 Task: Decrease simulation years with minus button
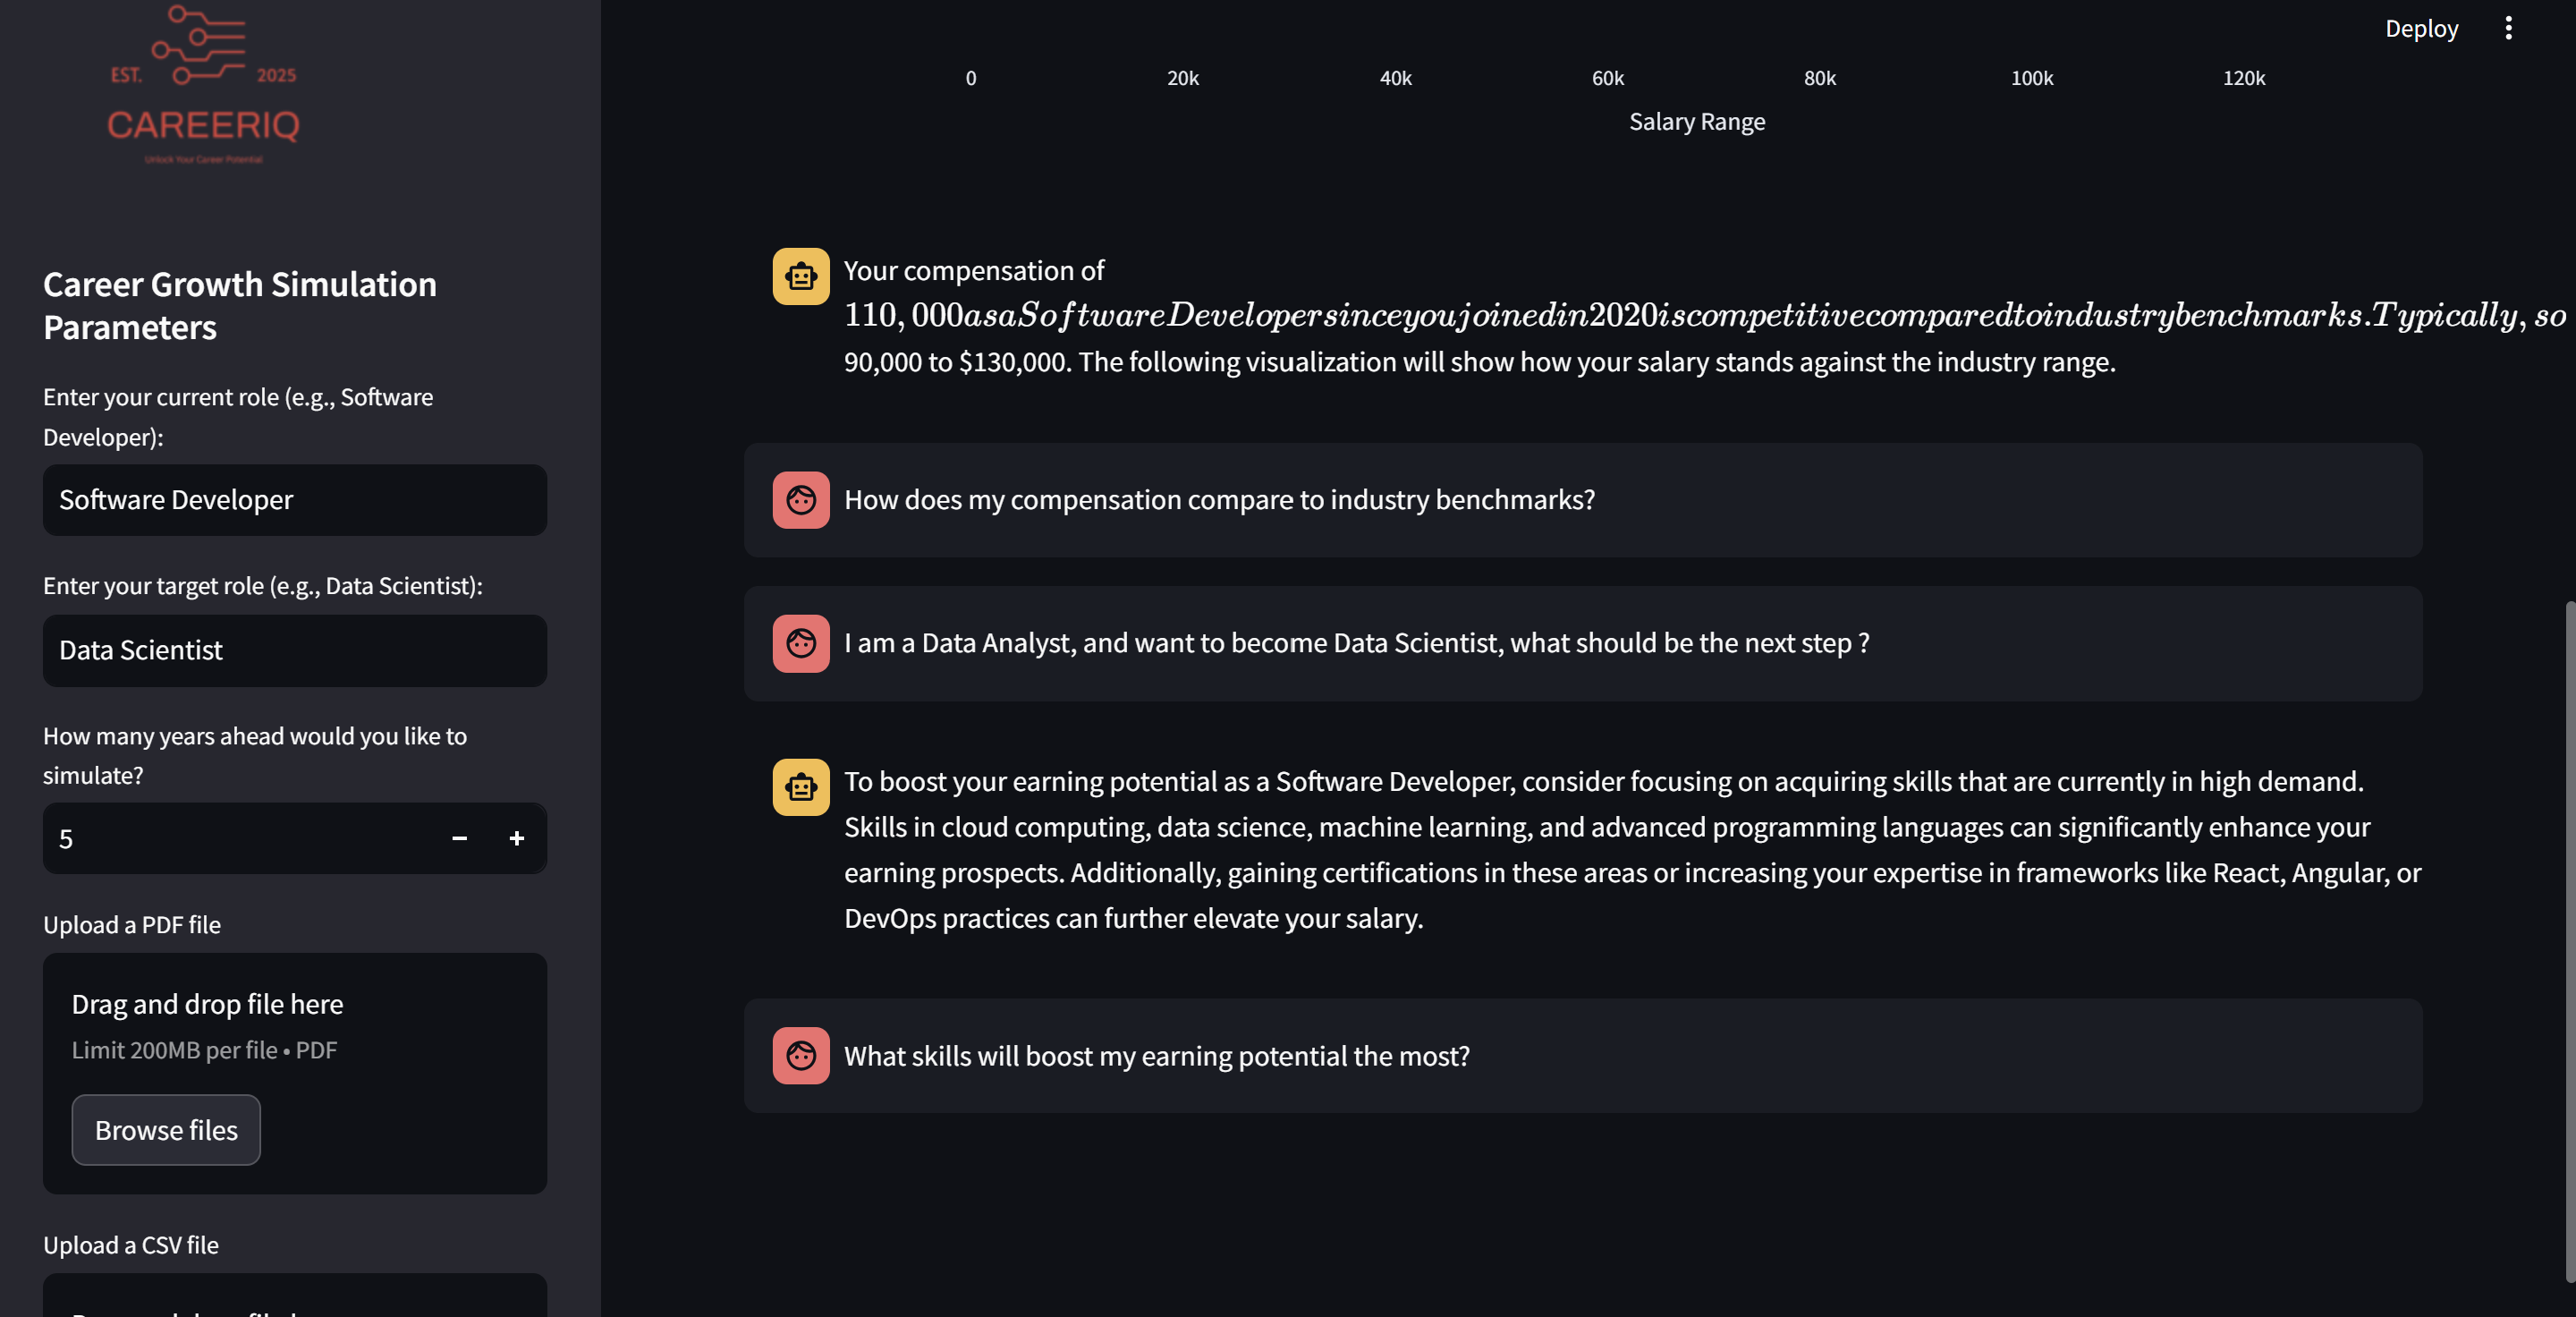point(459,838)
